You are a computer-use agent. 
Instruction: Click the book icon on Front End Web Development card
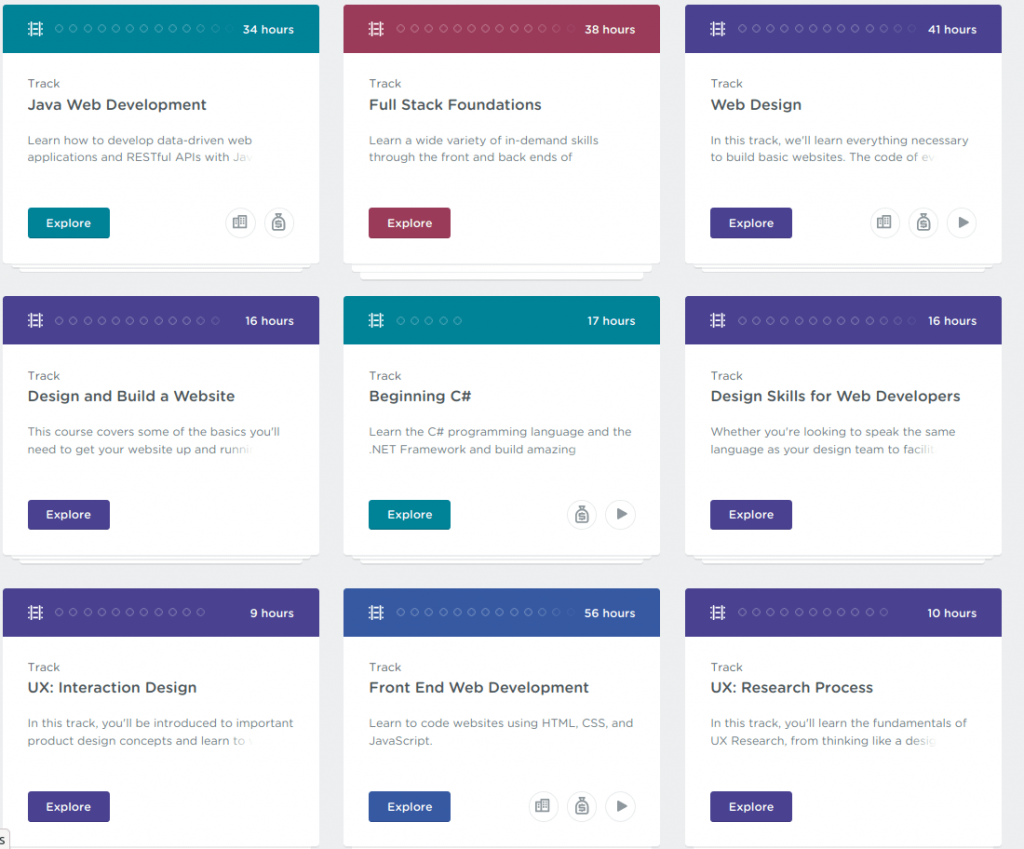(543, 807)
